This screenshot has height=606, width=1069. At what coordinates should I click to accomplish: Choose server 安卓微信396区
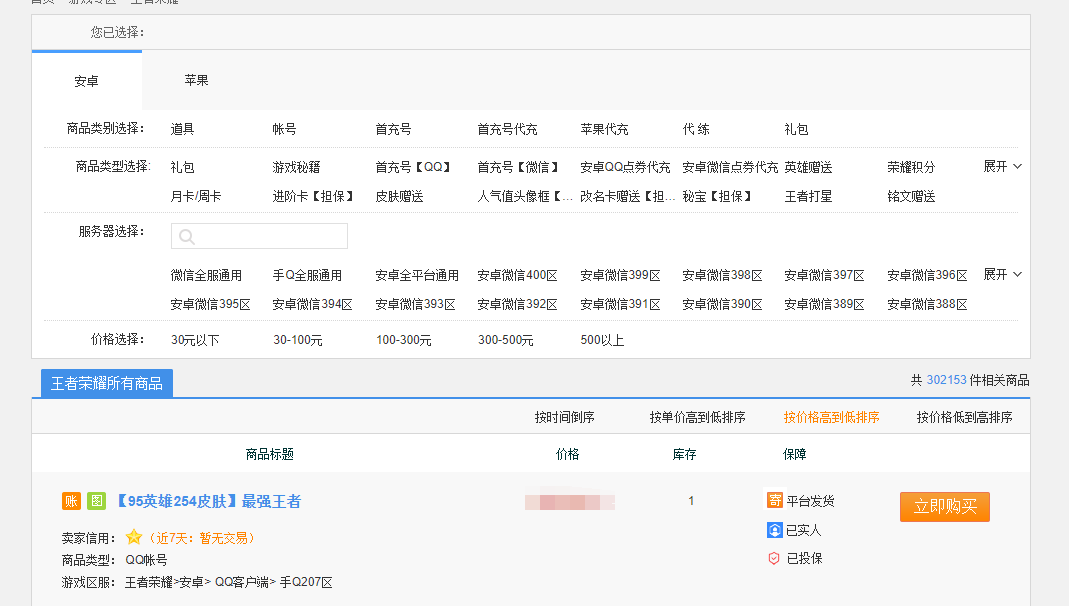click(927, 275)
